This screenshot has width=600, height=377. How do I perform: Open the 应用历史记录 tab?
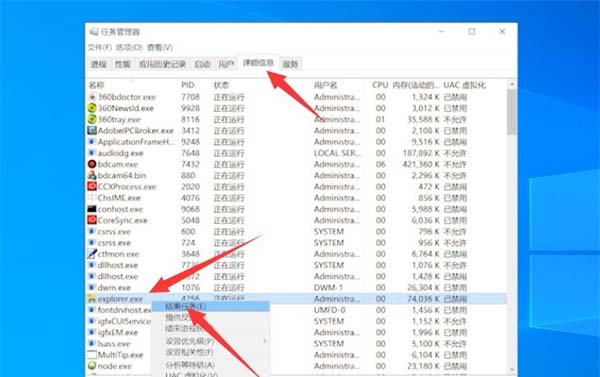(x=163, y=64)
